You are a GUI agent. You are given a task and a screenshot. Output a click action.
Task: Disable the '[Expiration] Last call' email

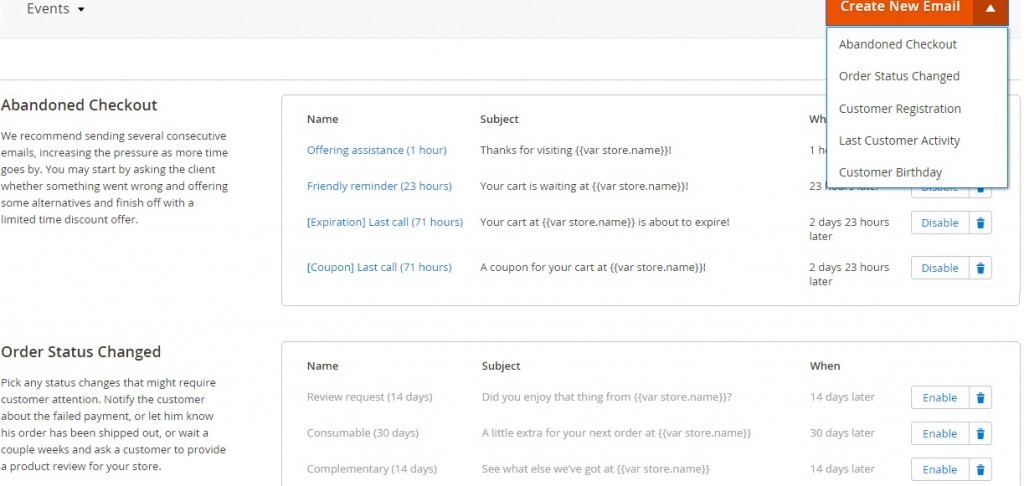pyautogui.click(x=939, y=223)
